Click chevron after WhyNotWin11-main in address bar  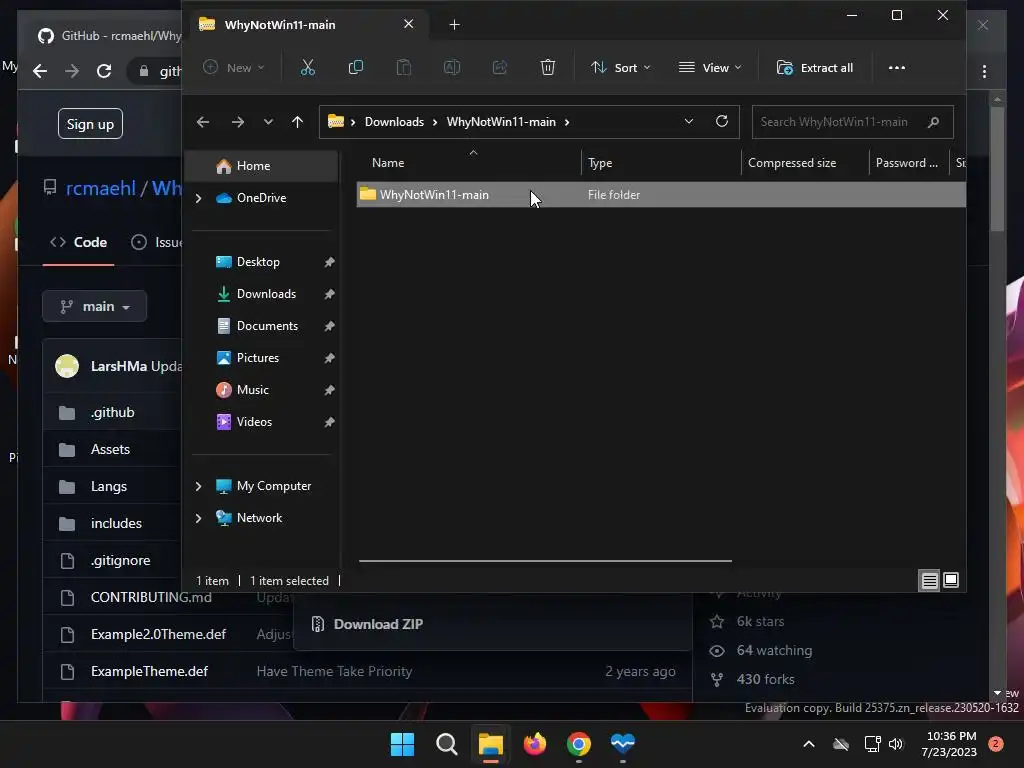[567, 122]
